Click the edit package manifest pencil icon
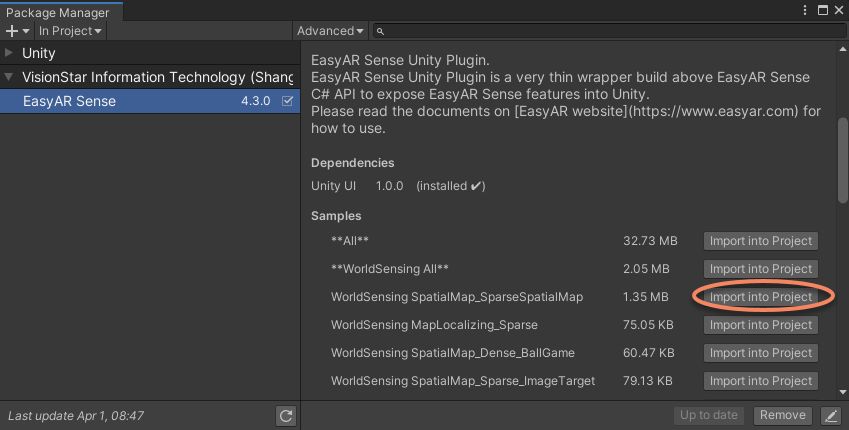This screenshot has width=849, height=430. tap(831, 415)
